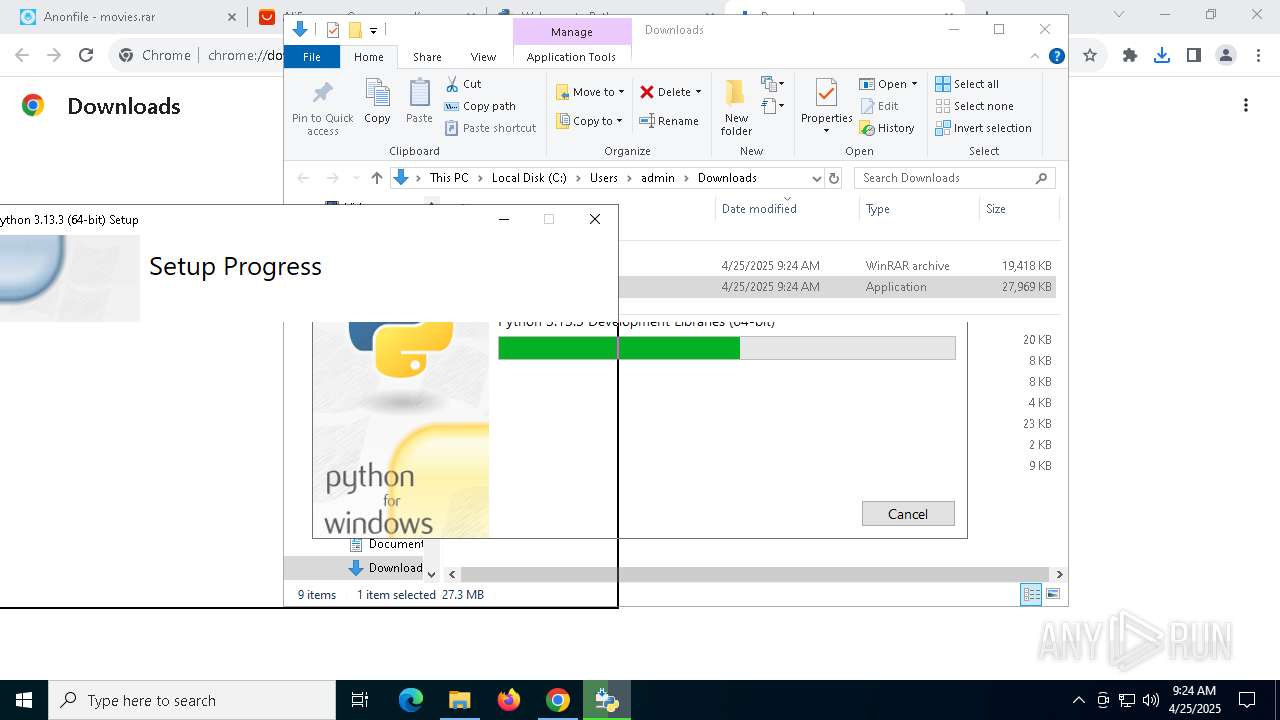Open file History in ribbon
1280x720 pixels.
(x=887, y=128)
